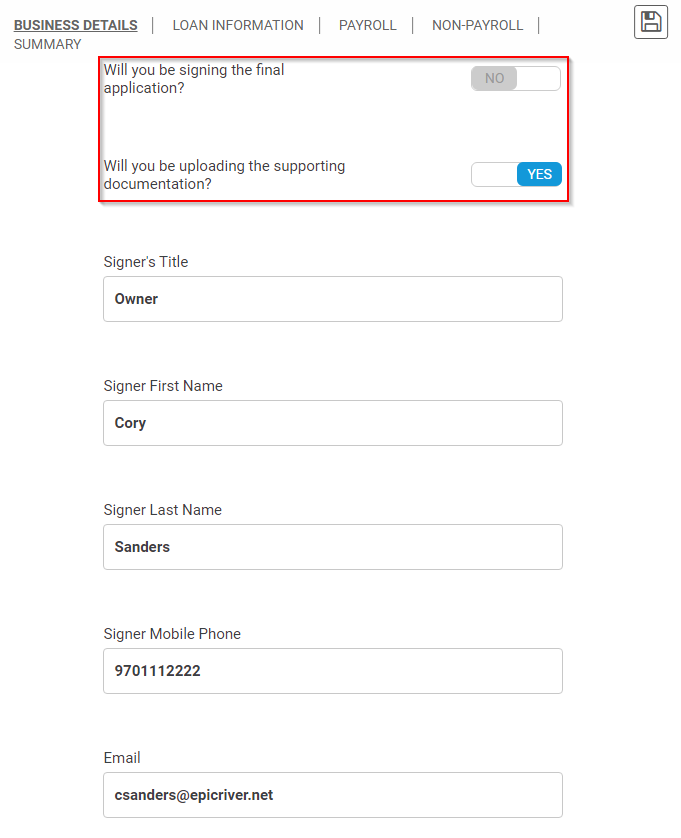The image size is (681, 838).
Task: Toggle the uploading supporting documentation switch
Action: pos(516,174)
